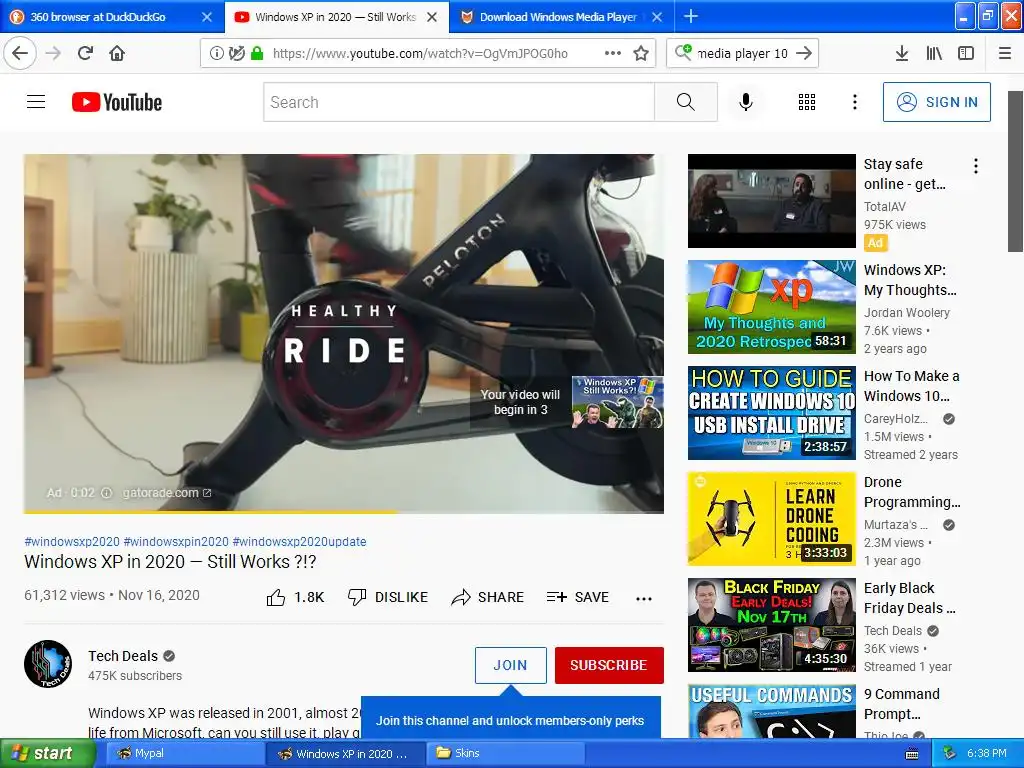Share the video

point(488,597)
